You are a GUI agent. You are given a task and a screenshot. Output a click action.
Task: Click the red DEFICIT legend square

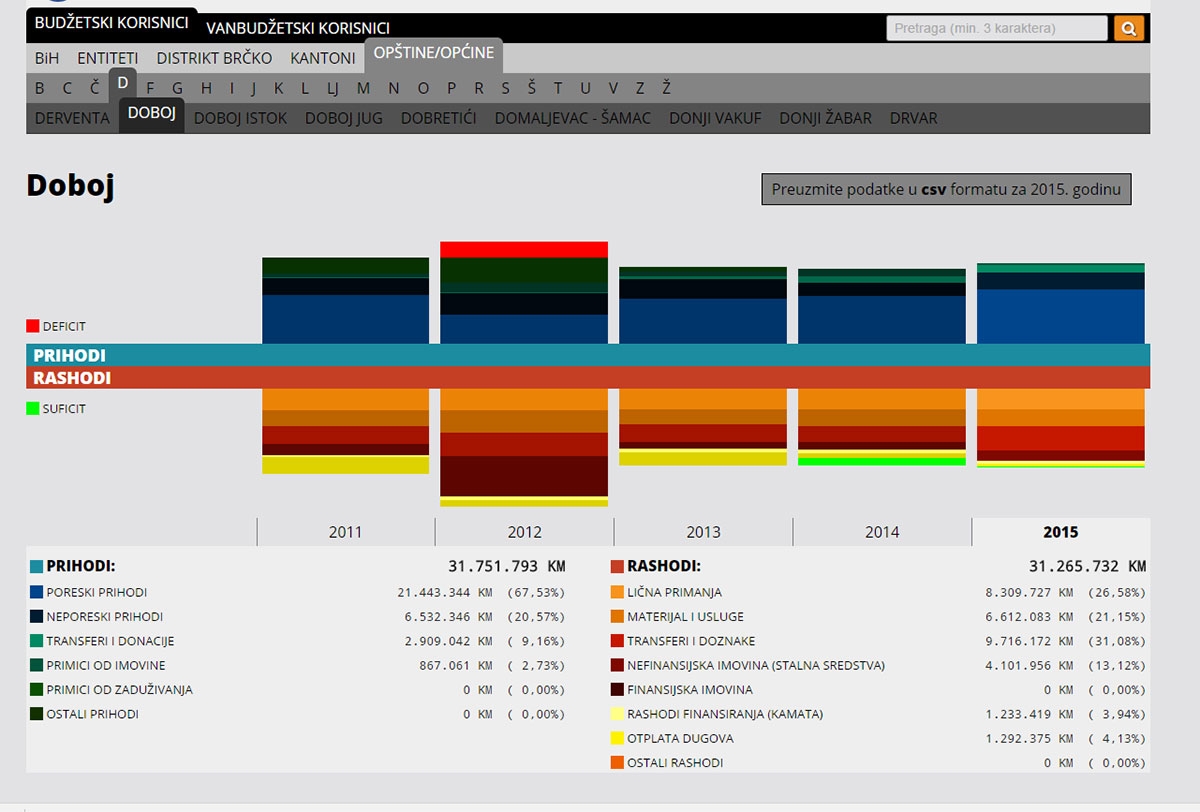click(x=33, y=326)
